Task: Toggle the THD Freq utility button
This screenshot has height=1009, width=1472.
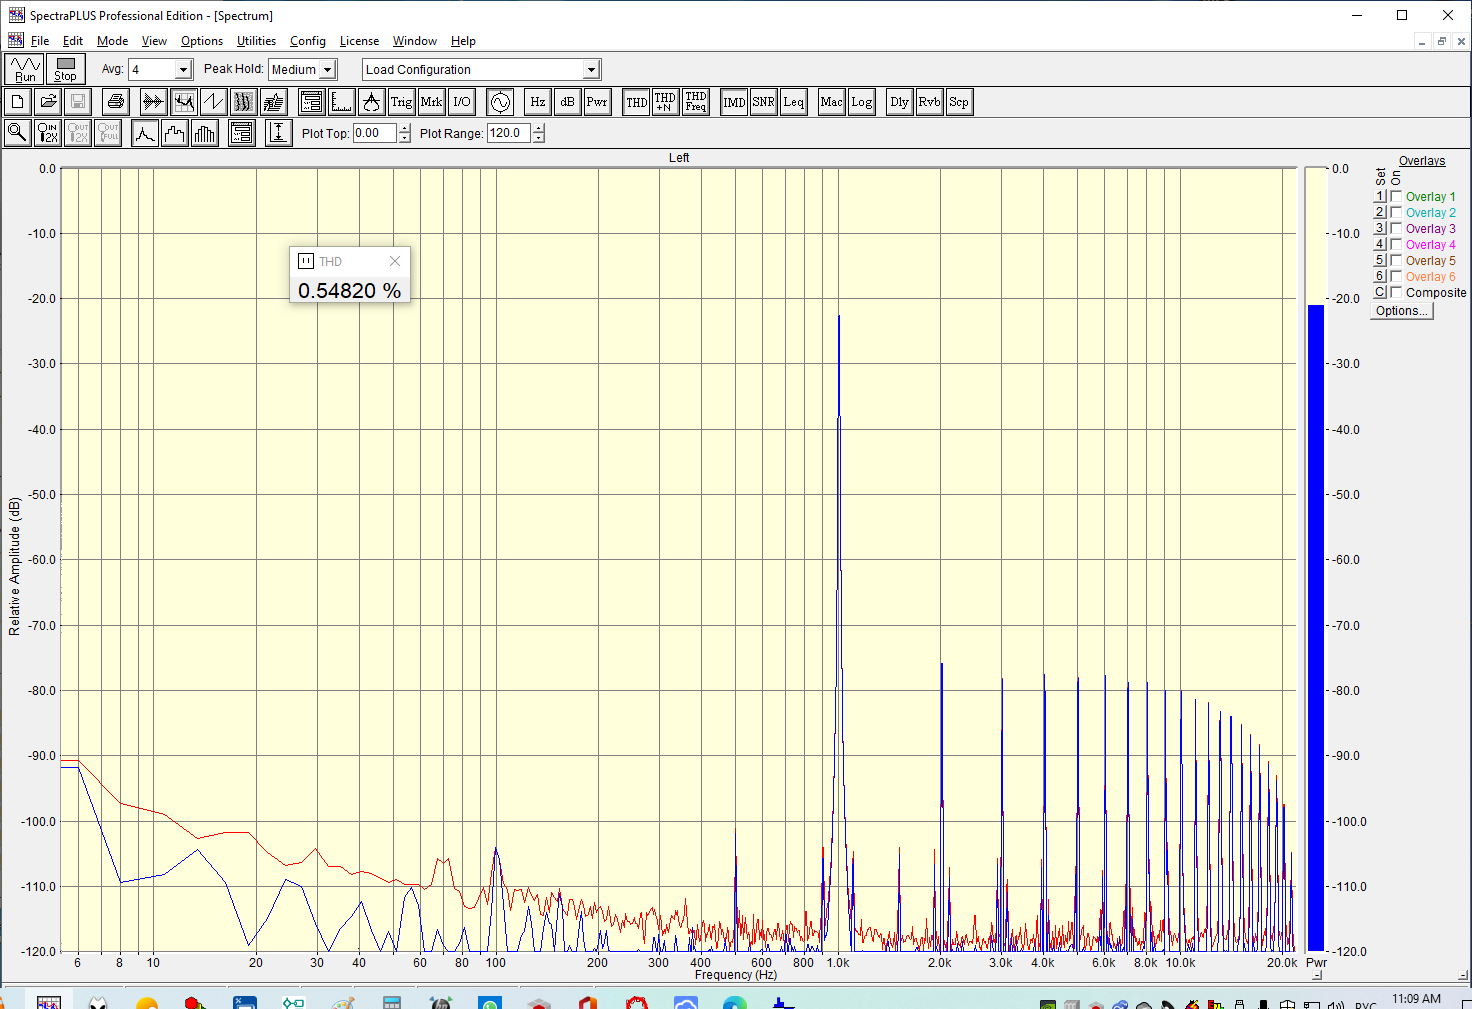Action: (696, 102)
